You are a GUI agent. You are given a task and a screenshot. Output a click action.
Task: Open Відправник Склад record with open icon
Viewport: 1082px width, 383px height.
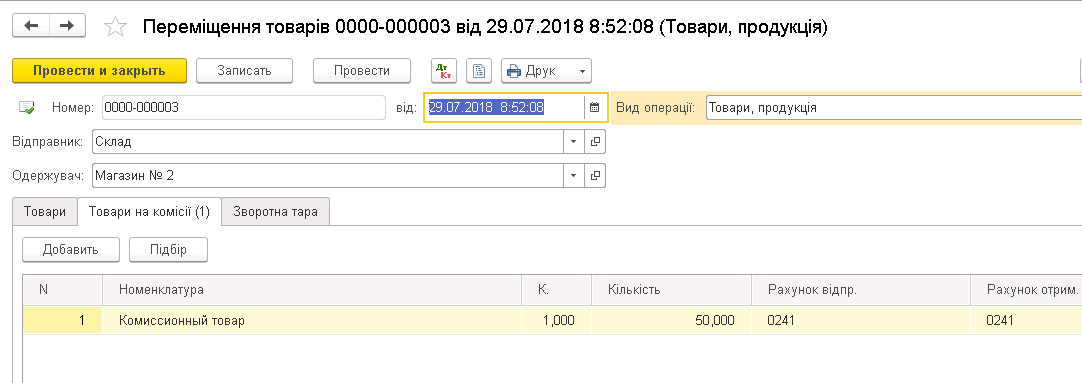(x=595, y=141)
